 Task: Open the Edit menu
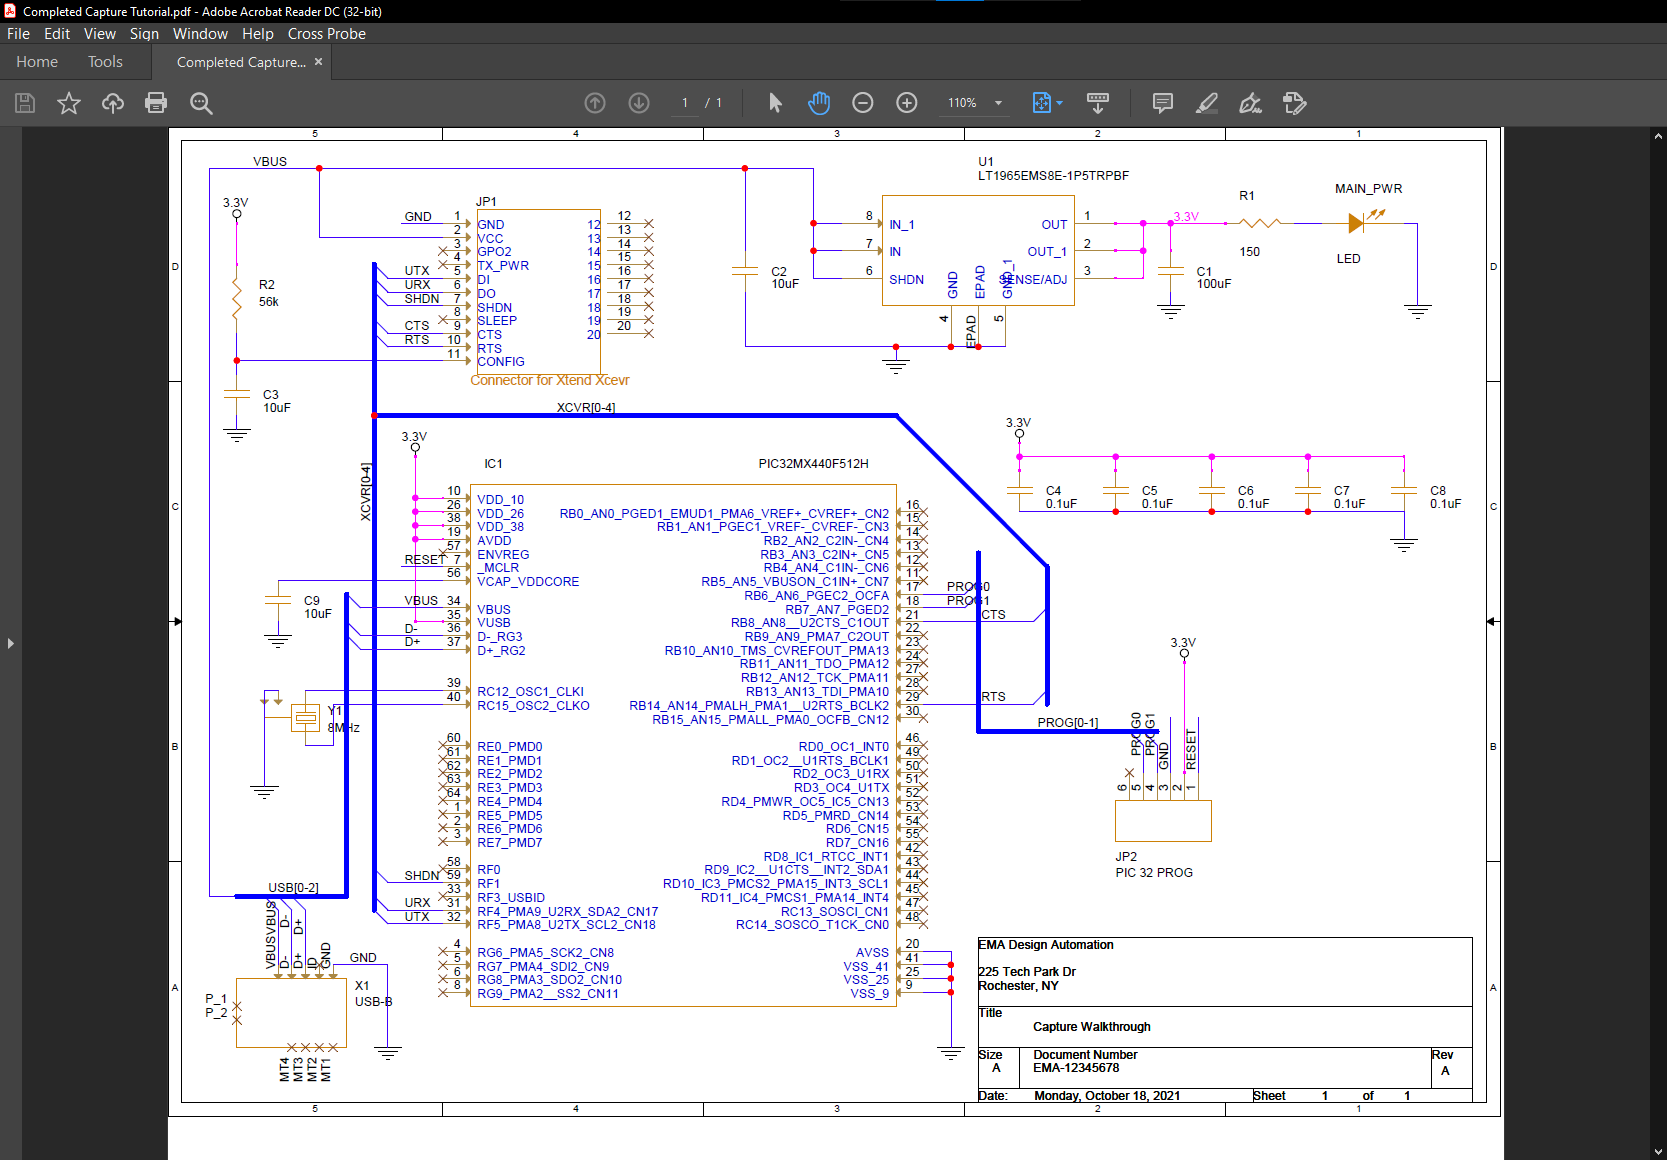[x=57, y=33]
